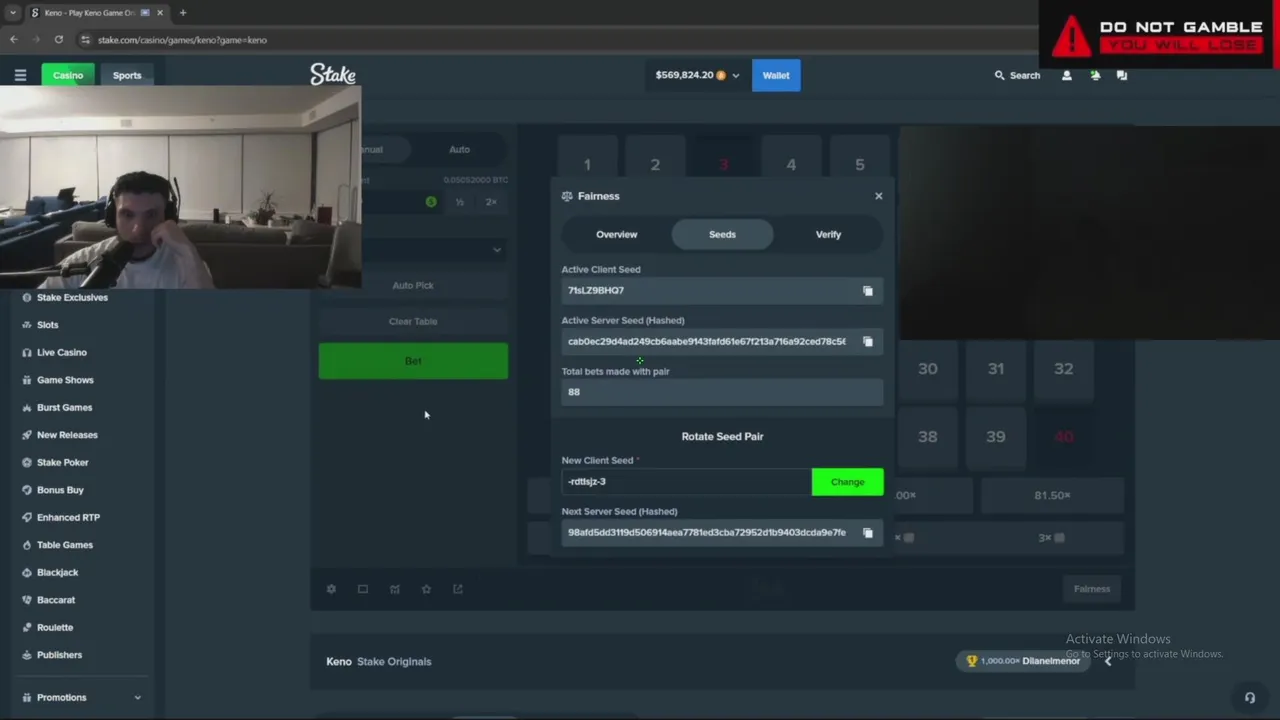Click Total bets made with pair field
The image size is (1280, 720).
point(722,392)
